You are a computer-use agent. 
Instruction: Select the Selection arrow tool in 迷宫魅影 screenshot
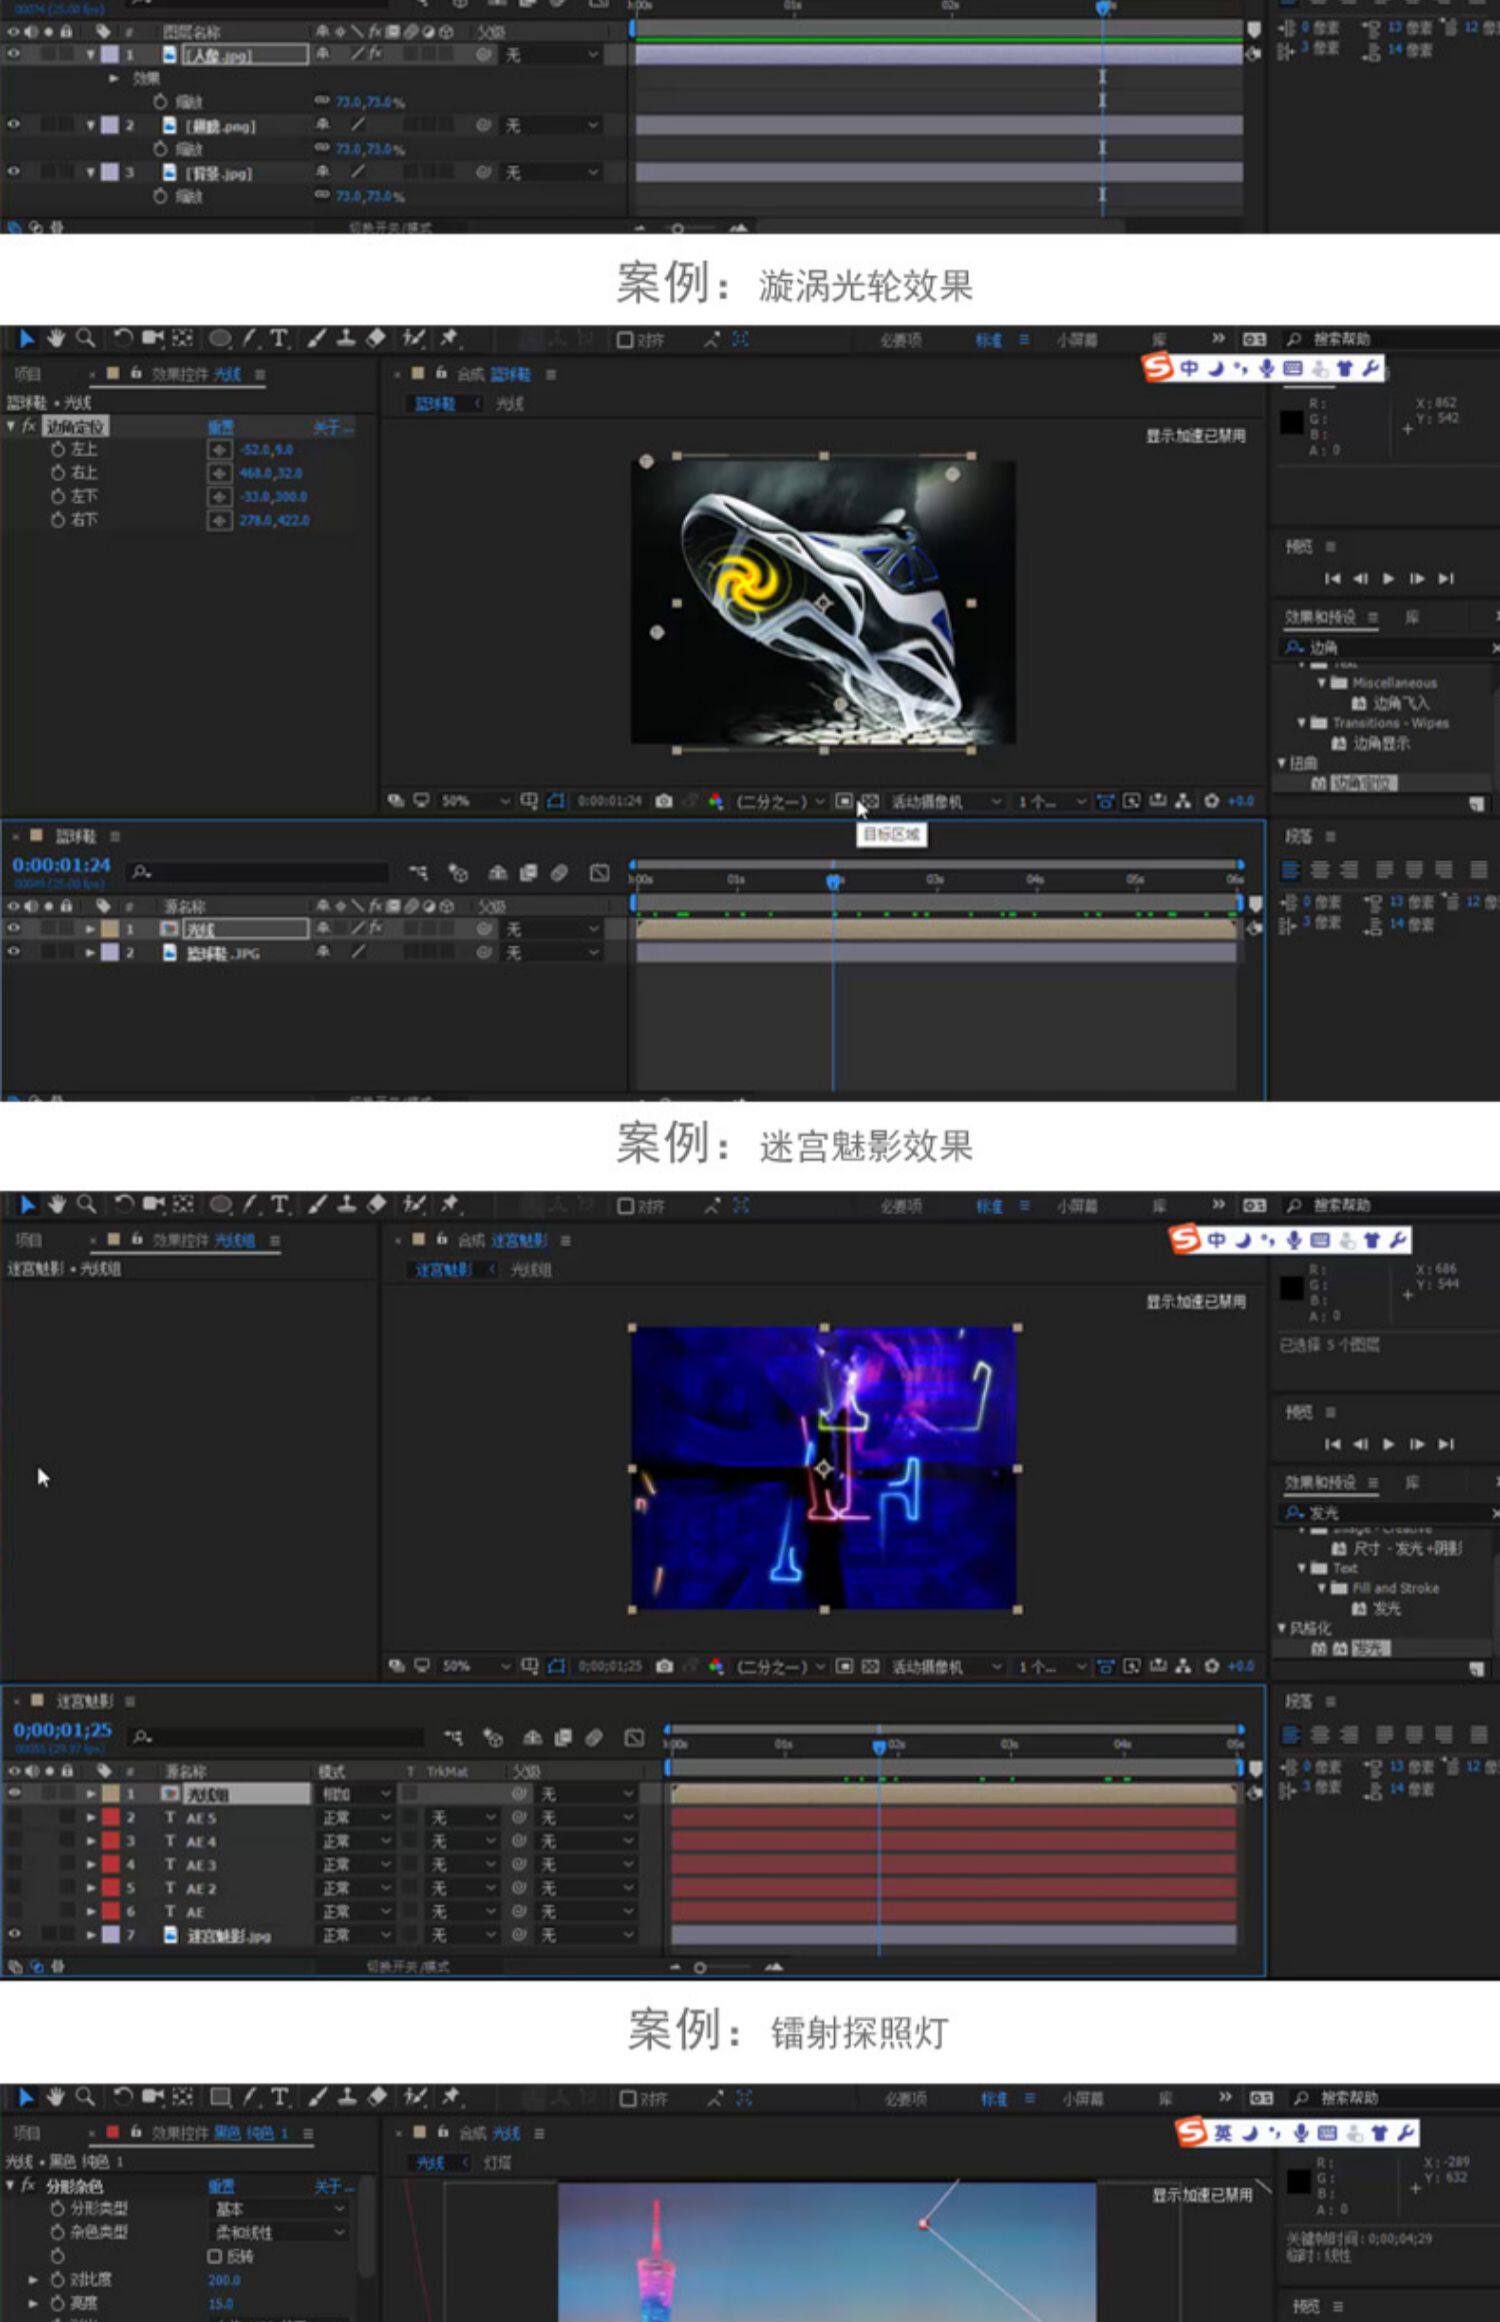coord(27,1204)
